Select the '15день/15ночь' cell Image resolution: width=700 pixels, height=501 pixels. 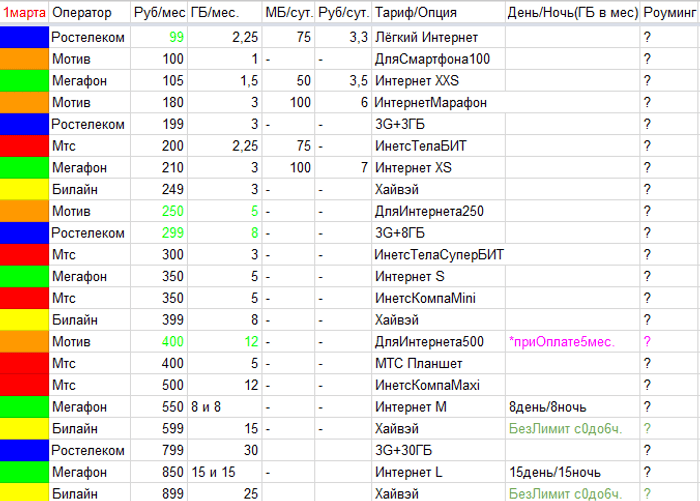[553, 472]
